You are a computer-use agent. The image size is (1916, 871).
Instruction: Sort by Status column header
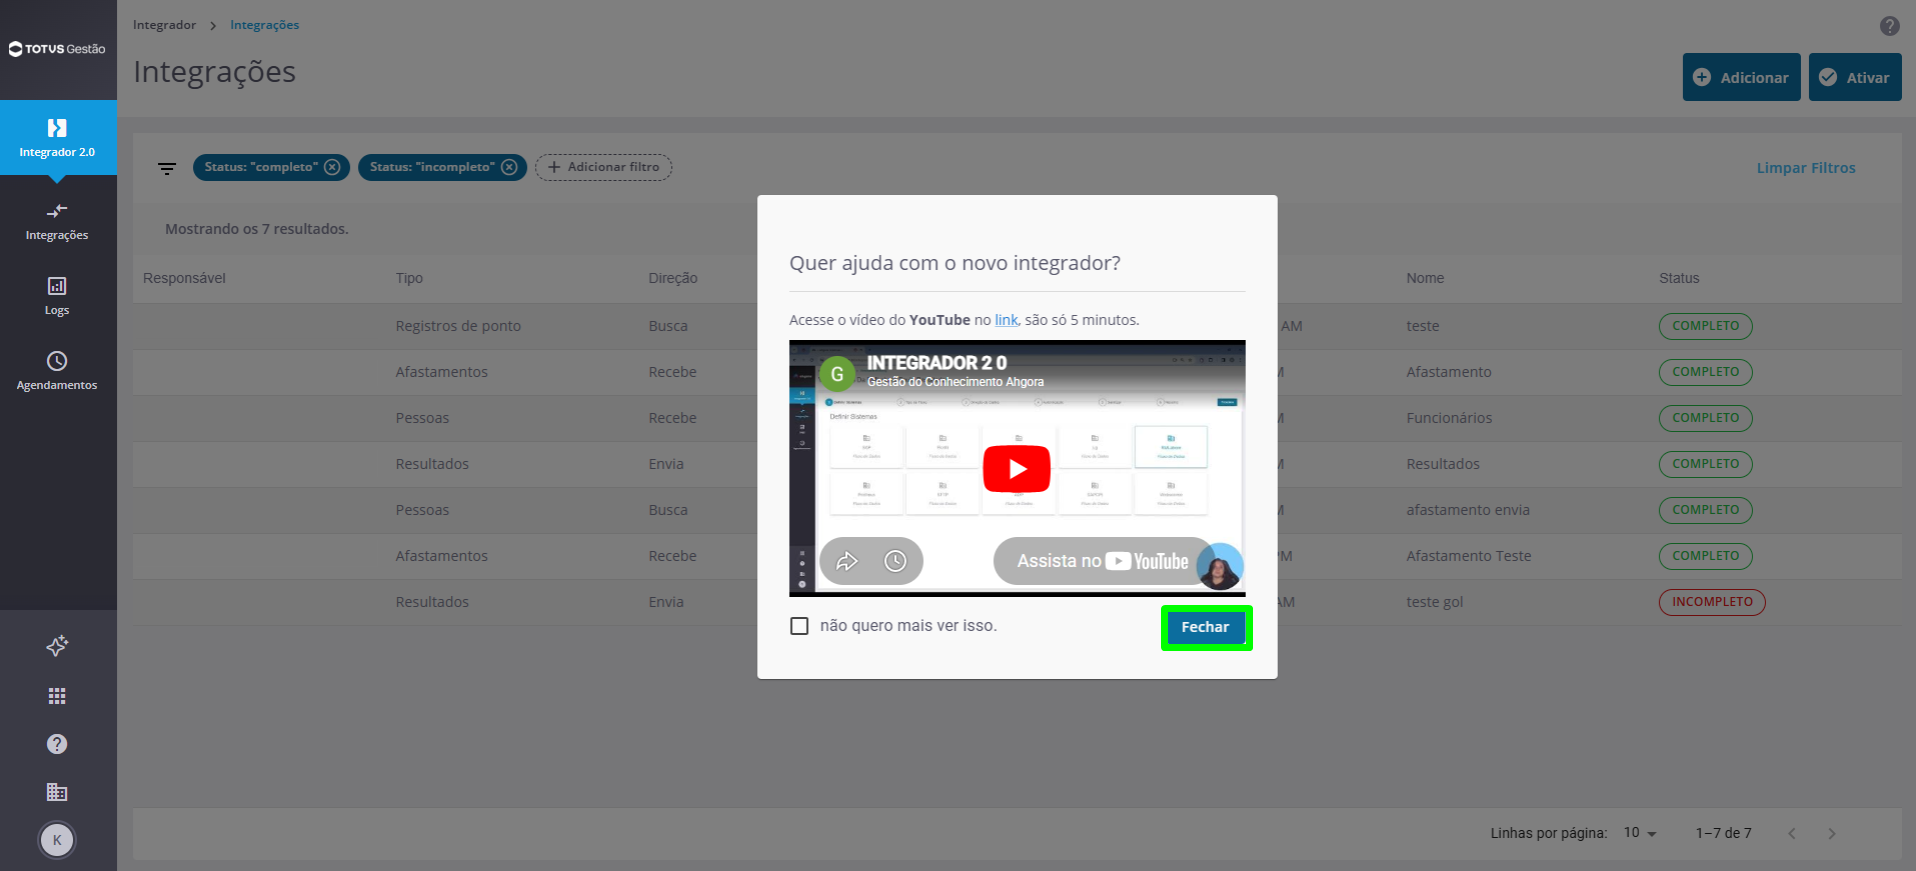[x=1679, y=278]
